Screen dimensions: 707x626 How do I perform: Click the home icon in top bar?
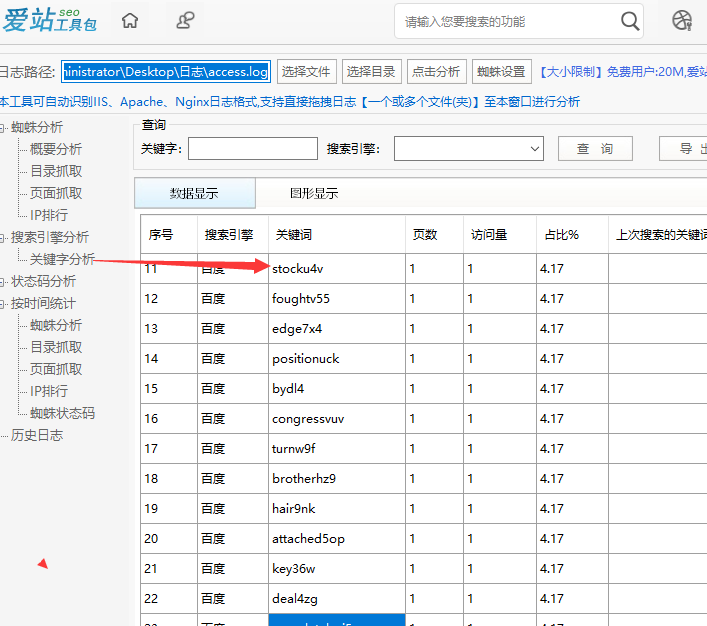click(130, 21)
